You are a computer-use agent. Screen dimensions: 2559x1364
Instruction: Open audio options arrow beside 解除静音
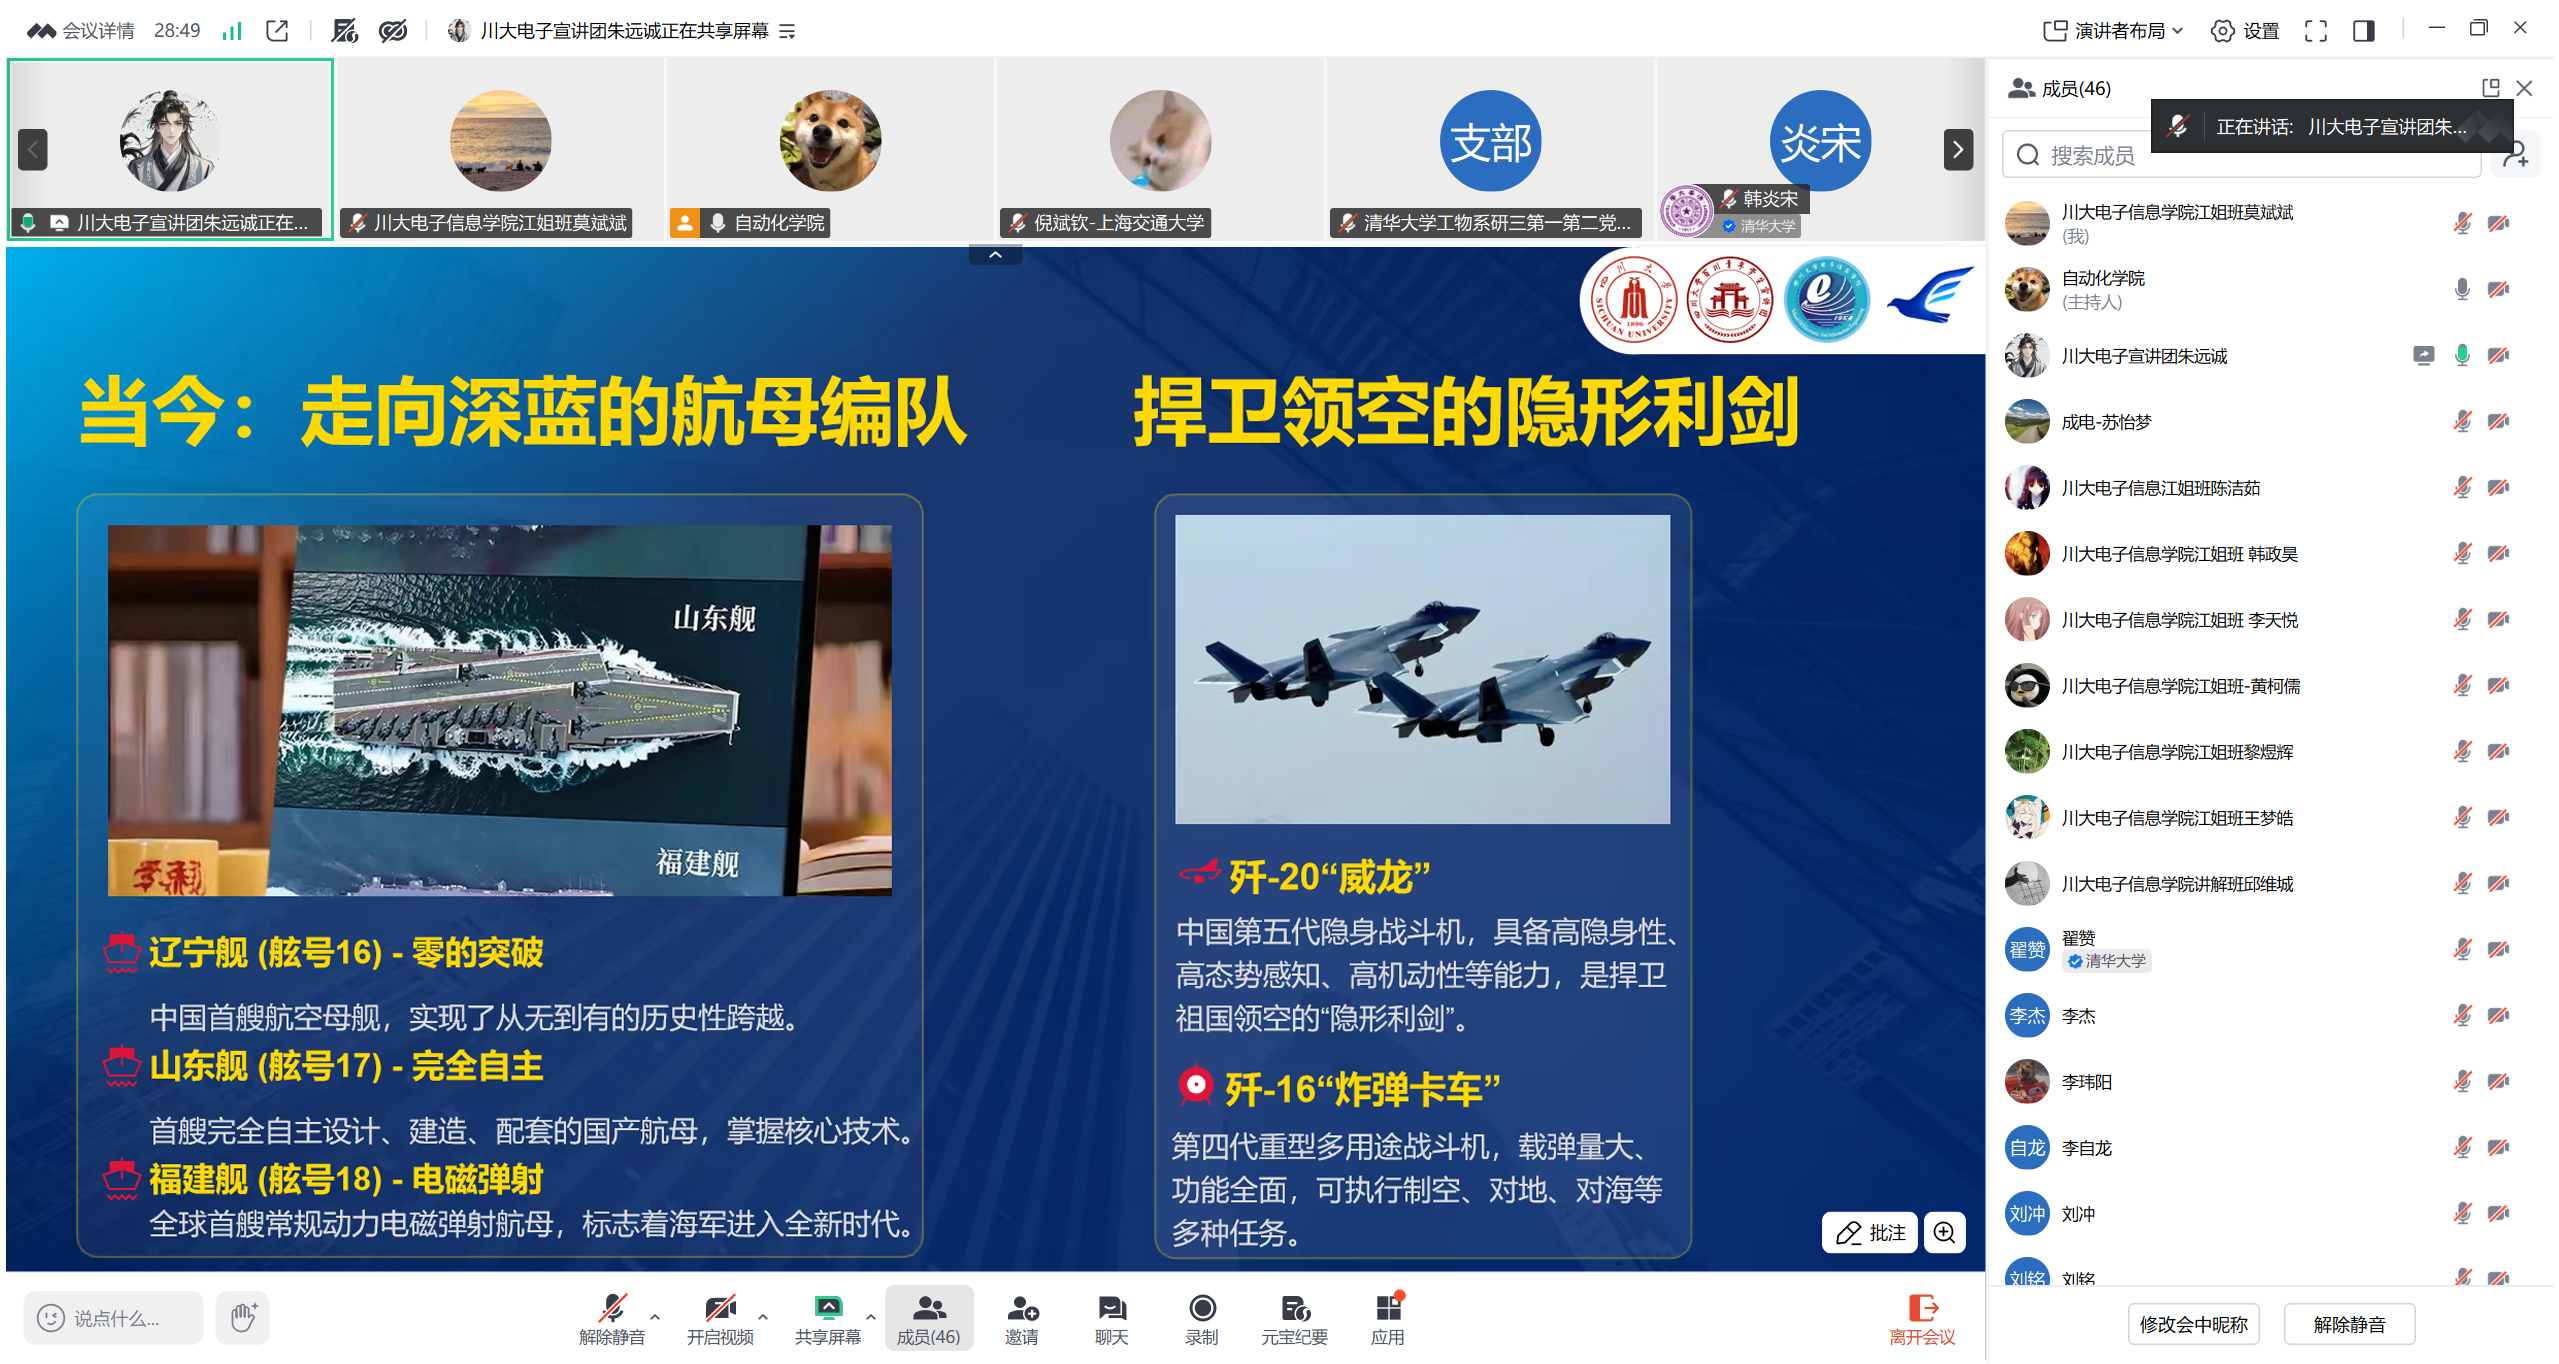[655, 1316]
